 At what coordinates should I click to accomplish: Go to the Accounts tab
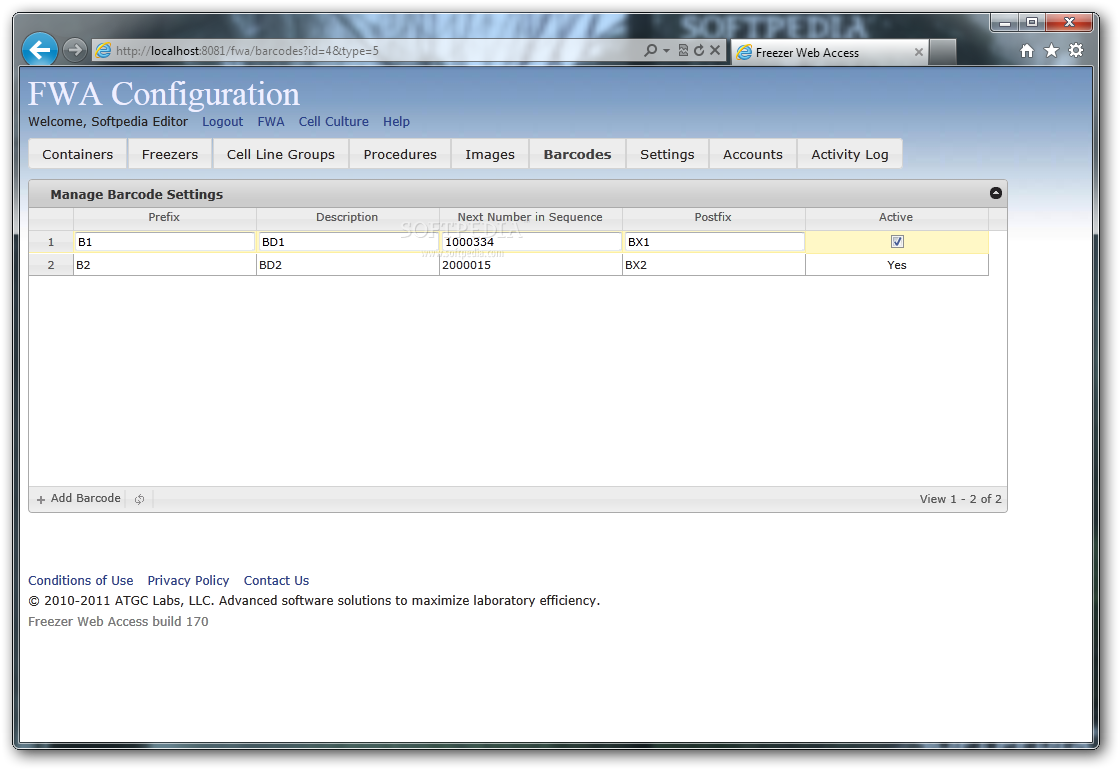tap(753, 154)
